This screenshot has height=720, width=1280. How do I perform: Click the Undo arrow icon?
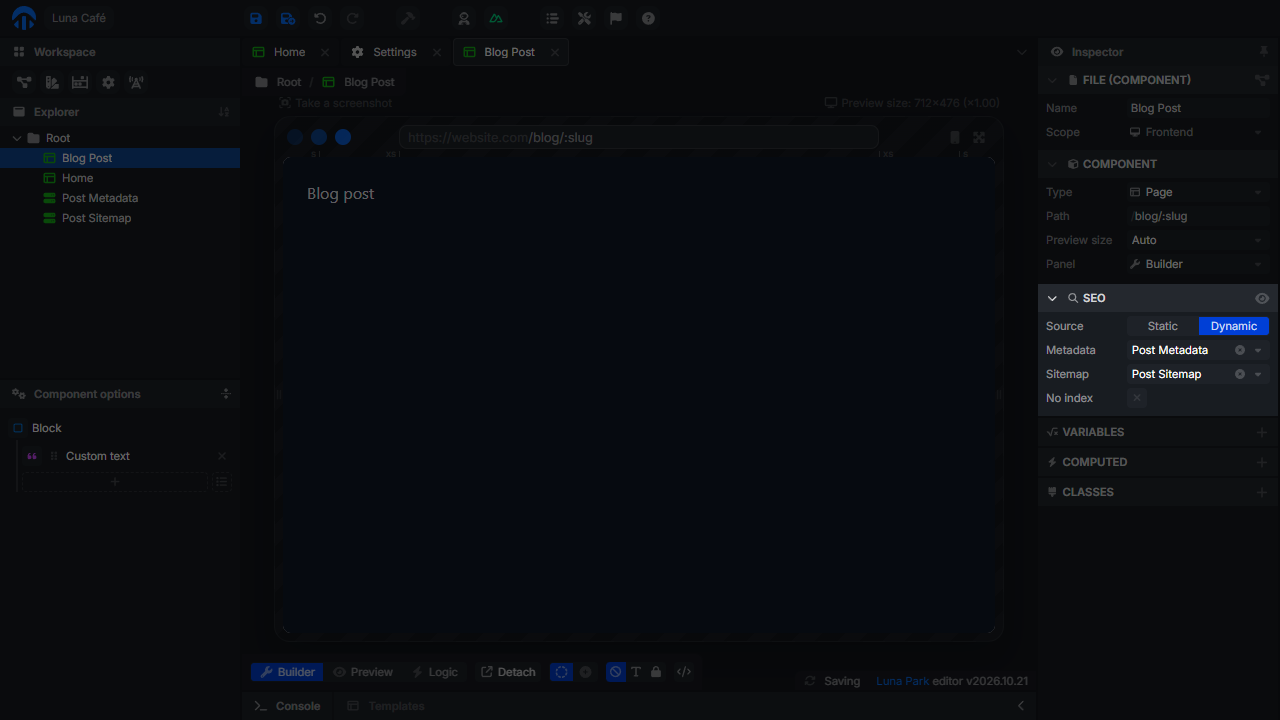click(x=320, y=18)
